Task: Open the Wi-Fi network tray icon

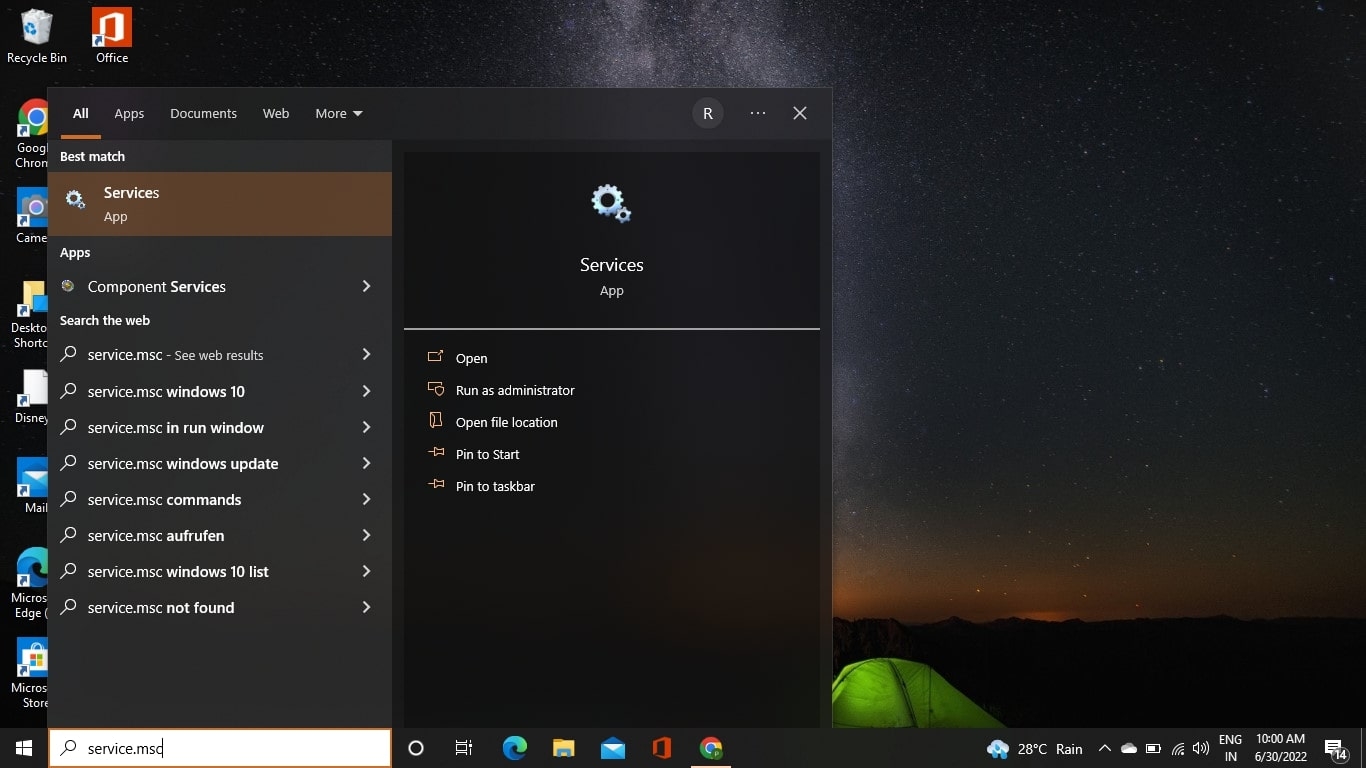Action: tap(1178, 749)
